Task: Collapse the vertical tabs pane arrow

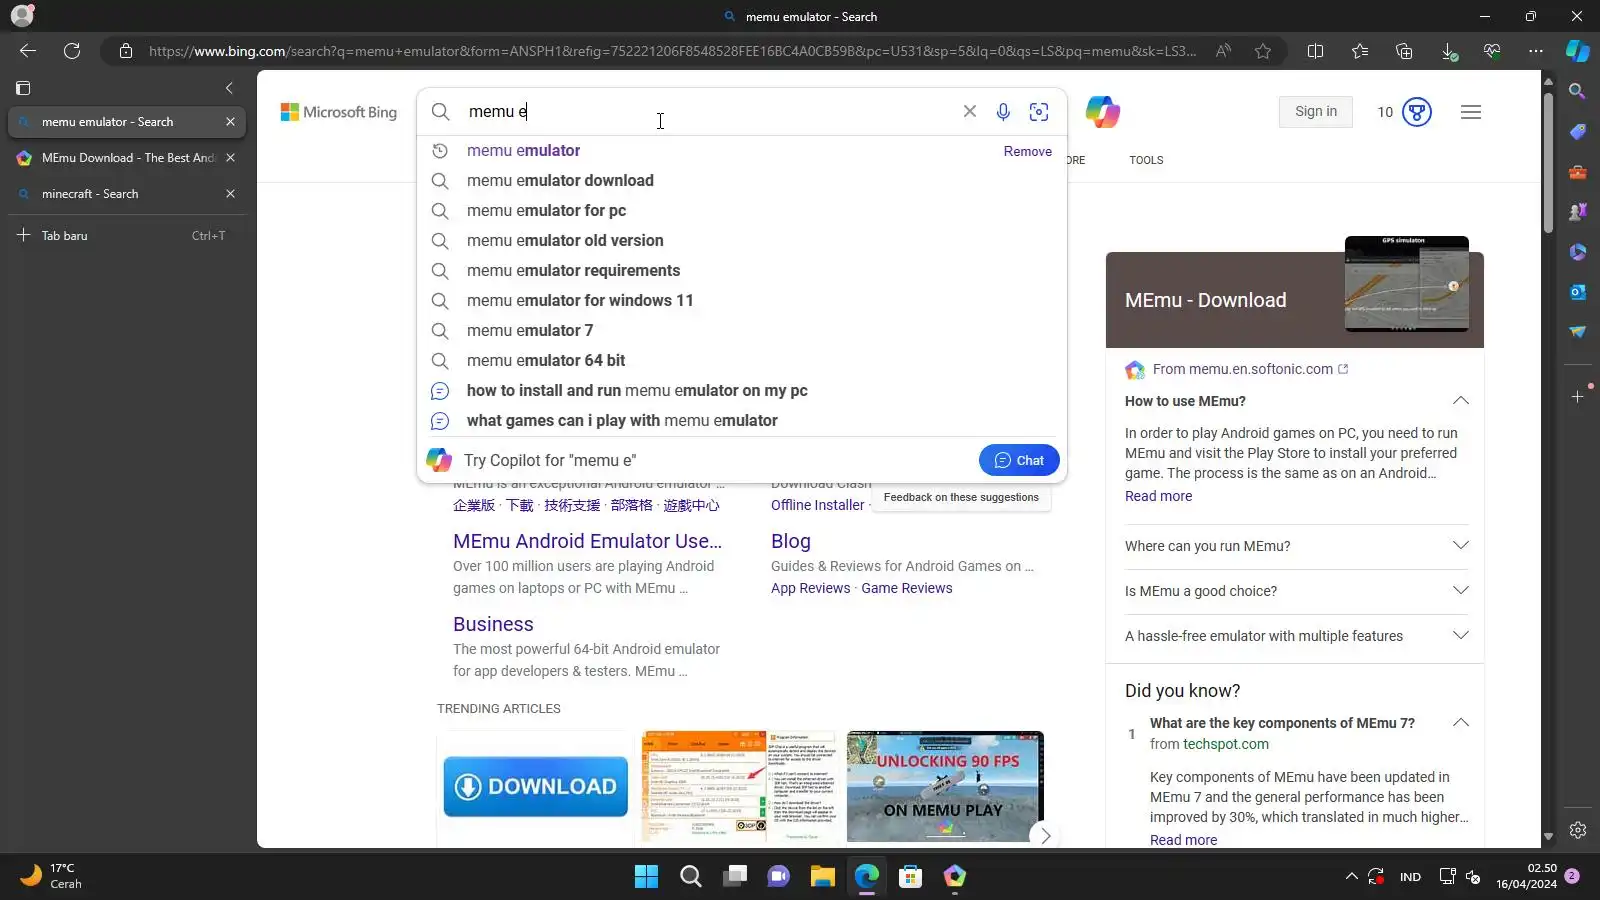Action: click(229, 88)
